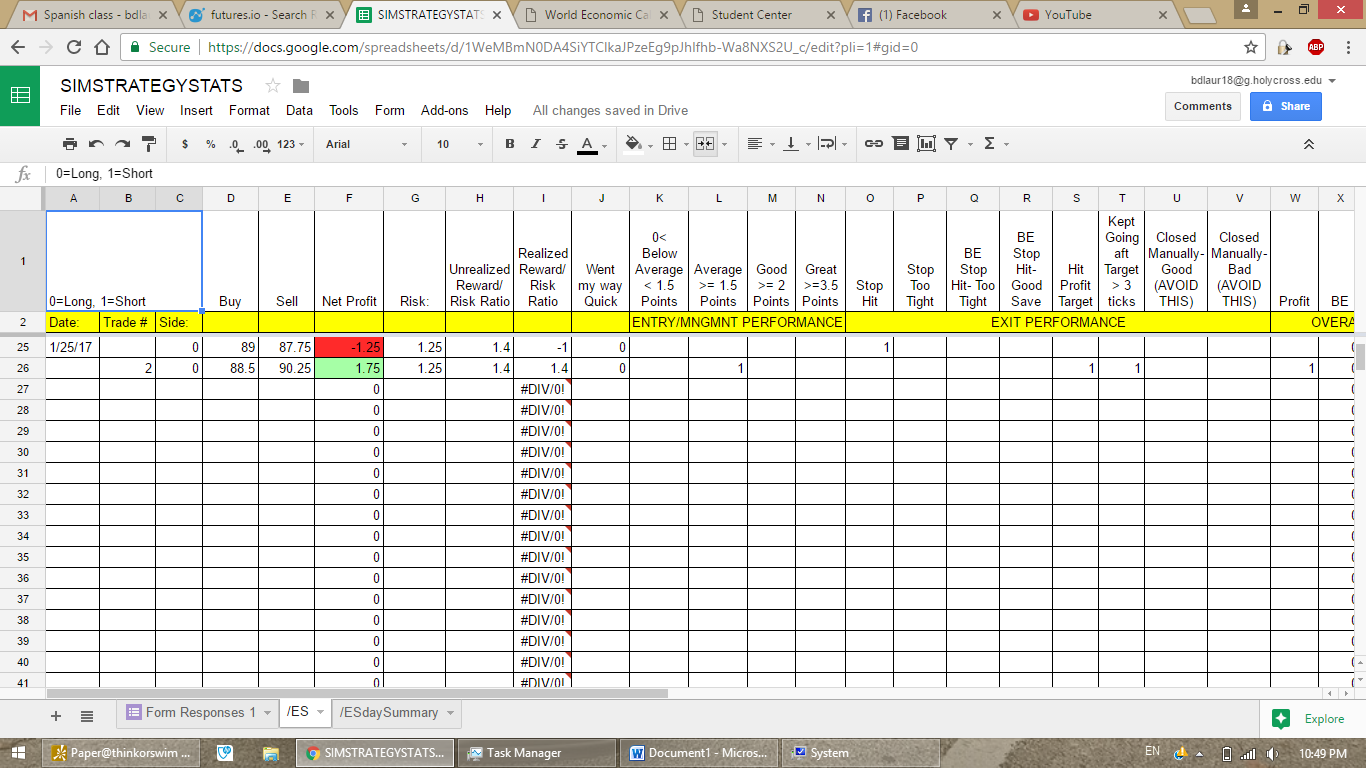Toggle merge cells button
Viewport: 1366px width, 768px height.
(705, 144)
